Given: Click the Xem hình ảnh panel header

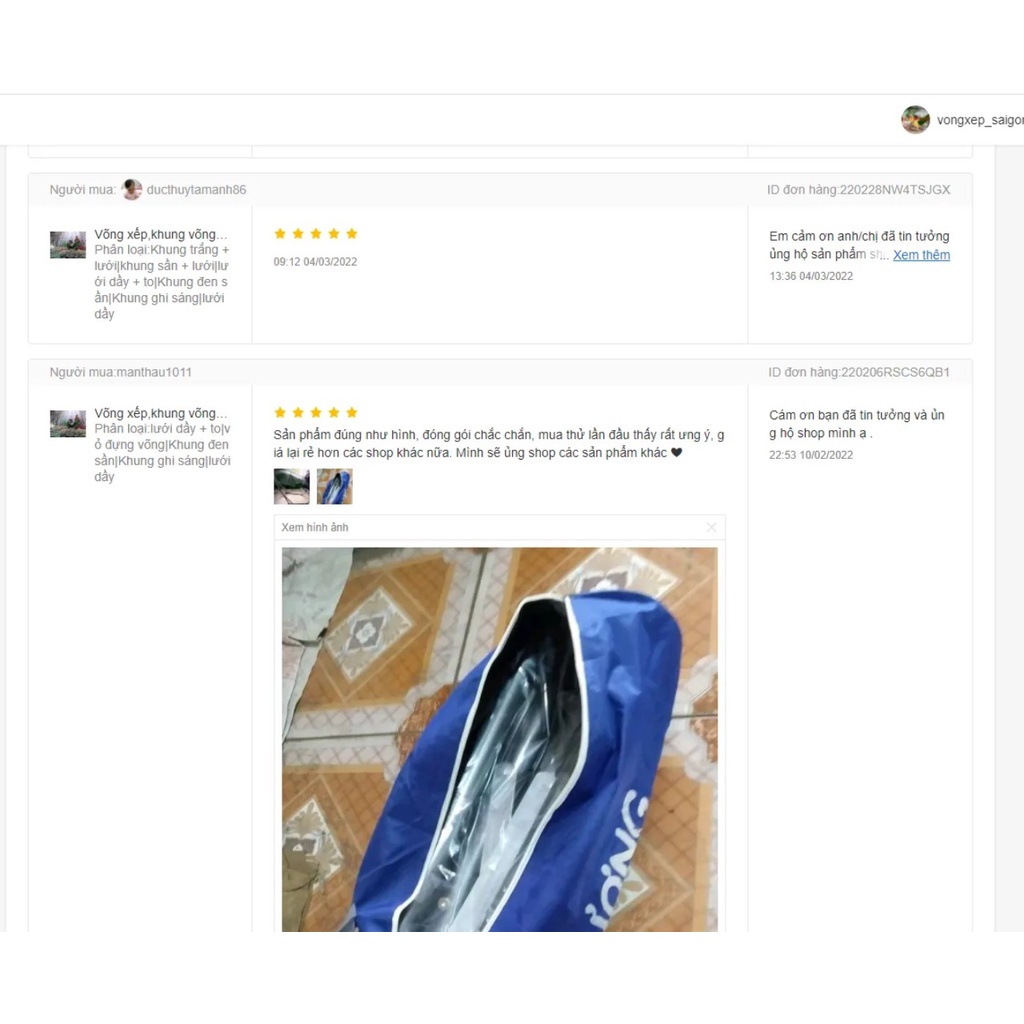Looking at the screenshot, I should 500,528.
